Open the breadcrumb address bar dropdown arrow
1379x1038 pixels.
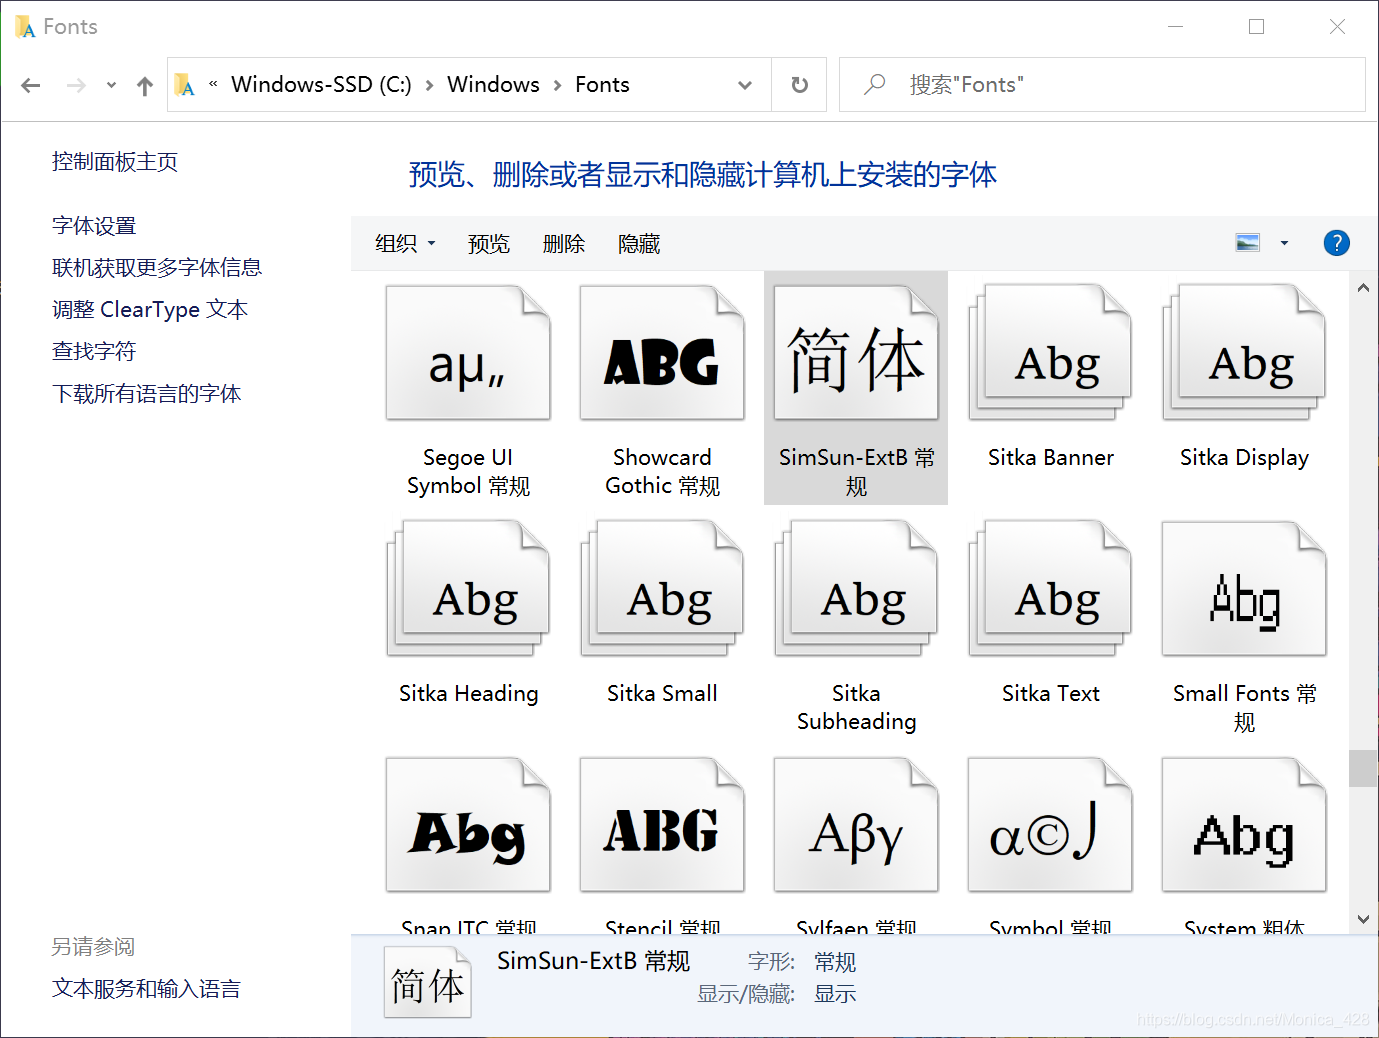(745, 85)
